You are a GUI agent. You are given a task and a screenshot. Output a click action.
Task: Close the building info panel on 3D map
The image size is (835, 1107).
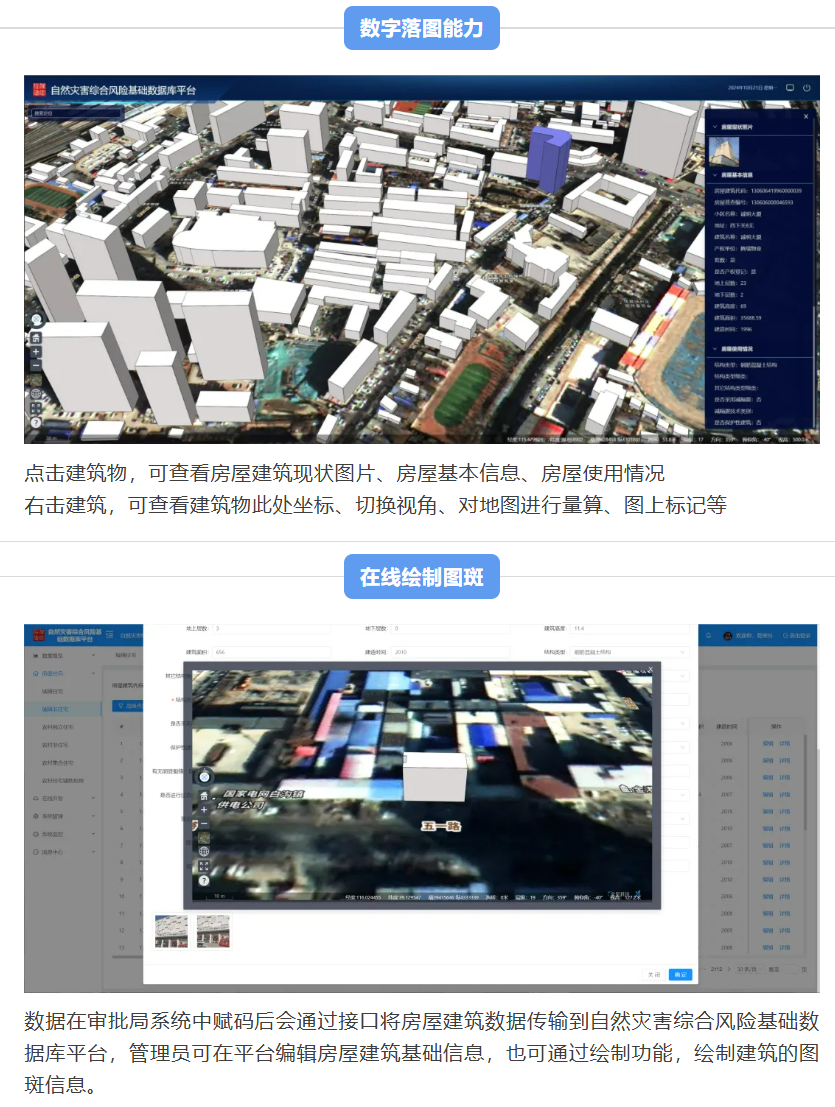(806, 117)
